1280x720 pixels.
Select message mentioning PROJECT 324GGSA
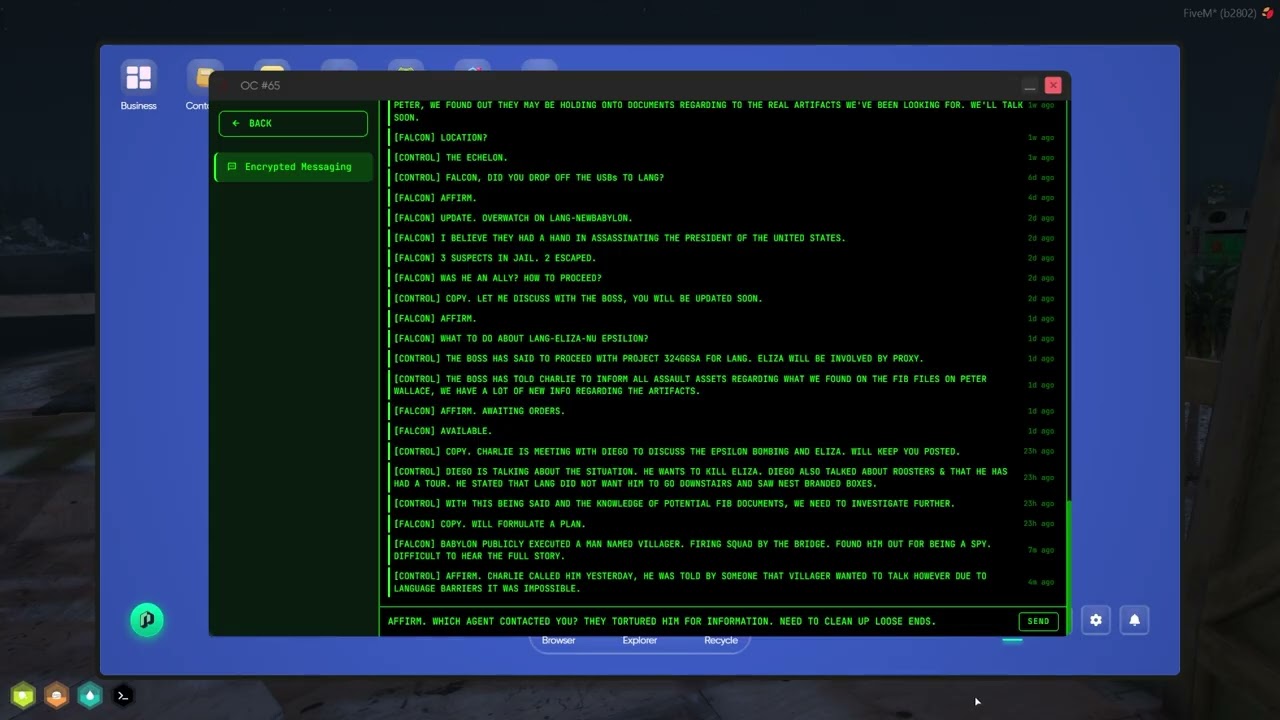tap(722, 358)
